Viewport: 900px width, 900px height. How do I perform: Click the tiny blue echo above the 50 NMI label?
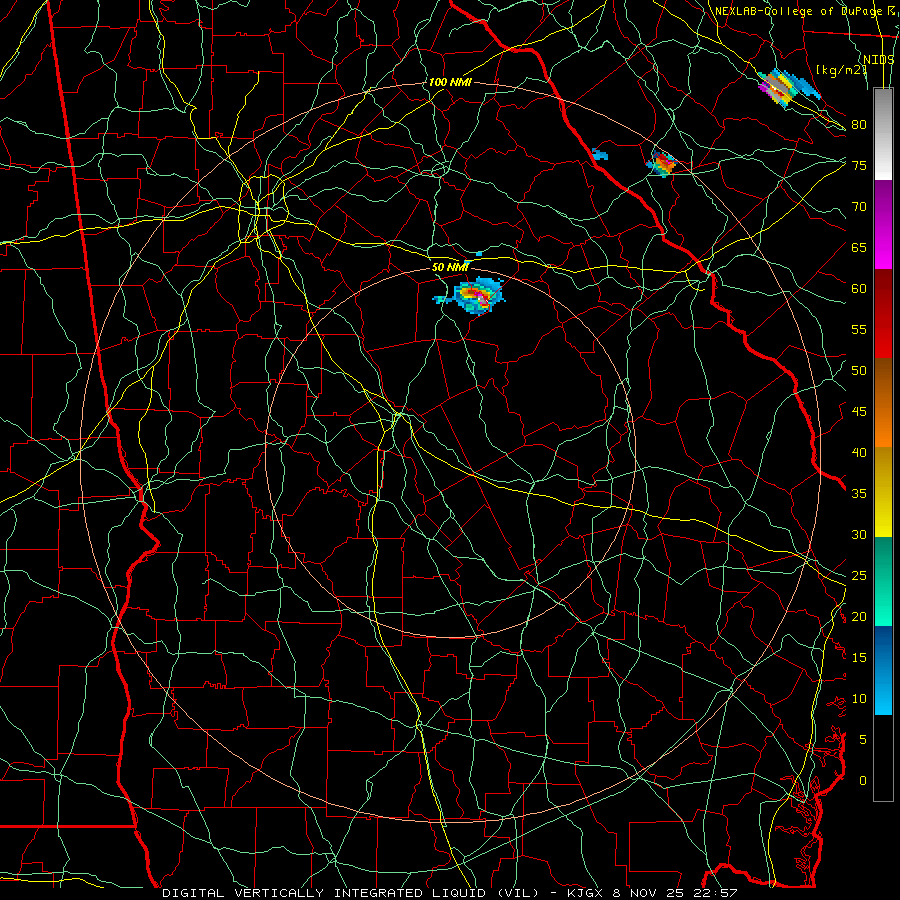click(479, 253)
